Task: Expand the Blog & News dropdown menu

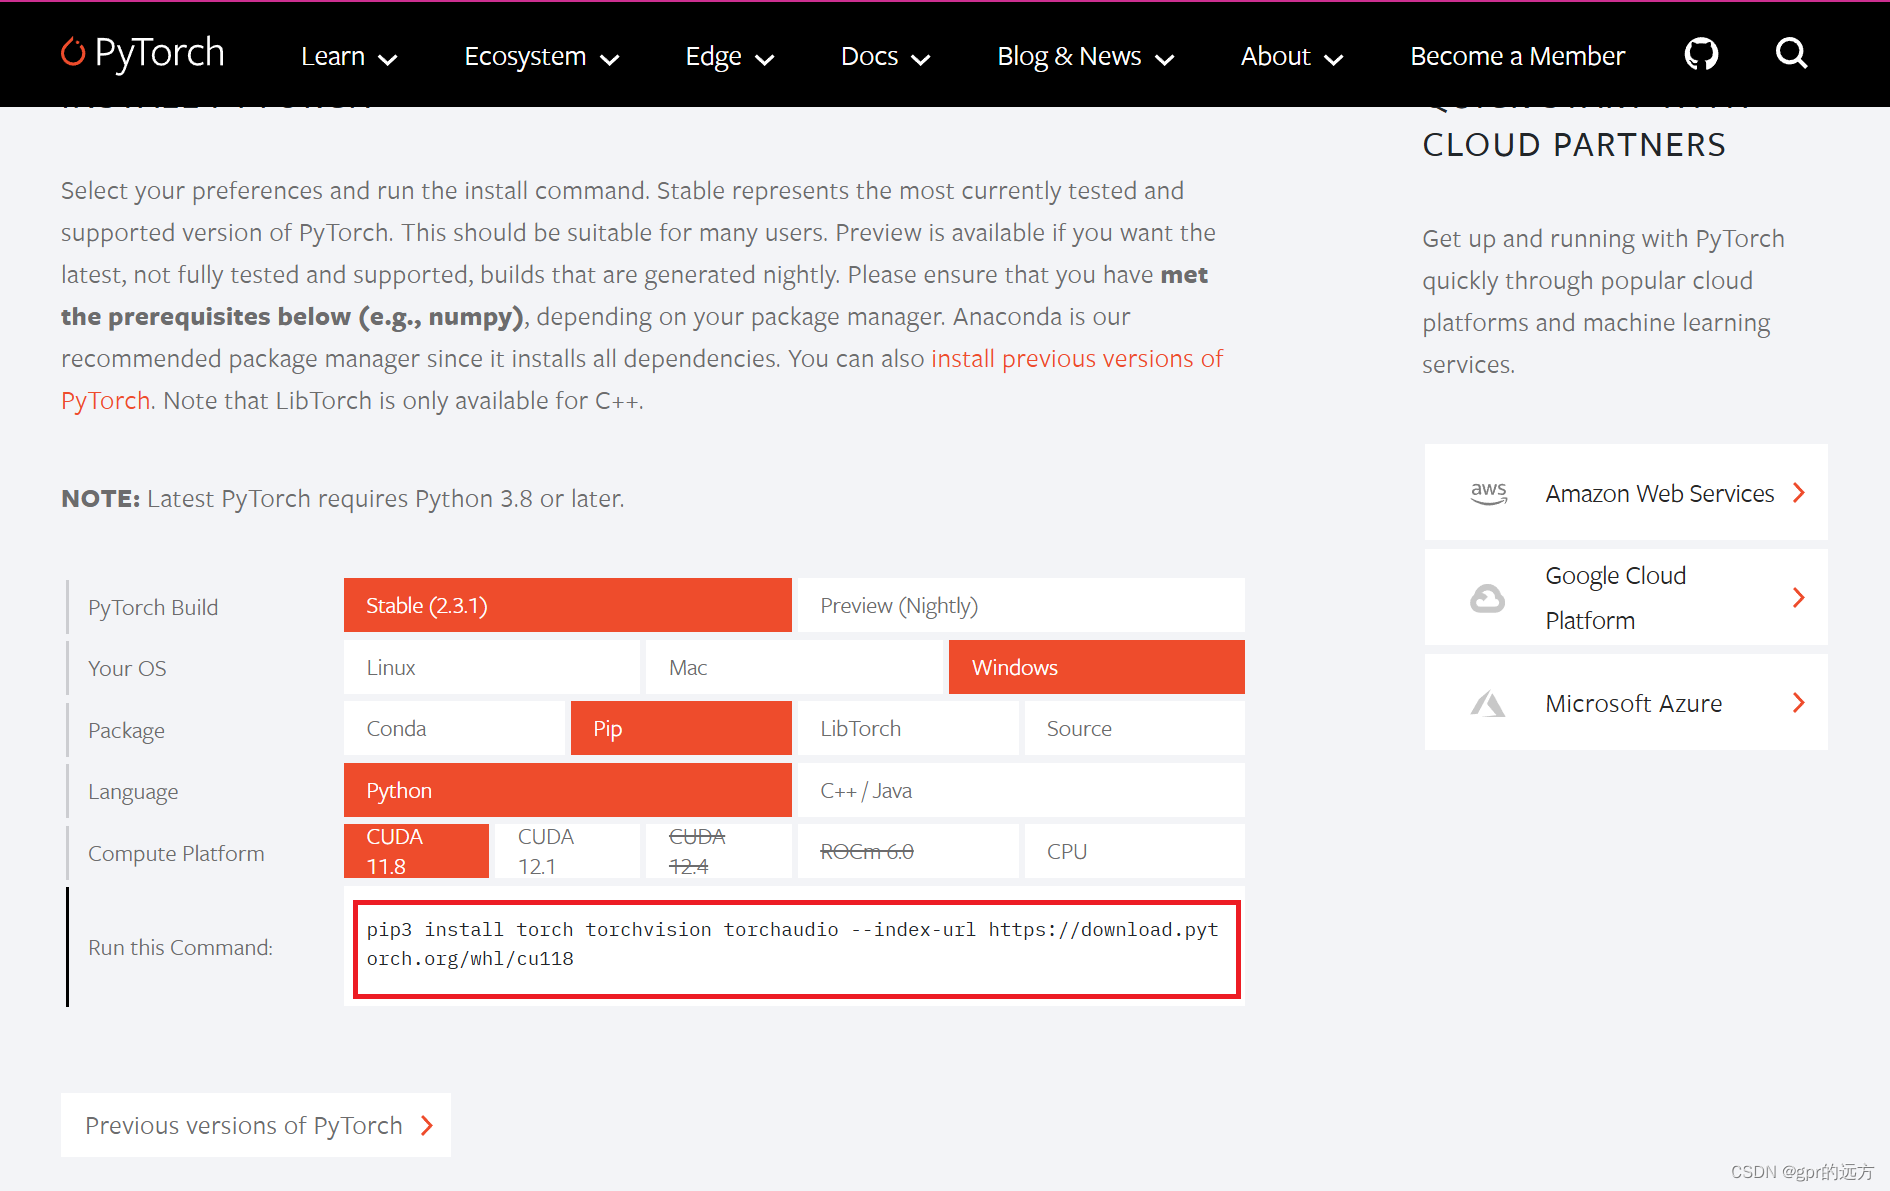Action: point(1085,56)
